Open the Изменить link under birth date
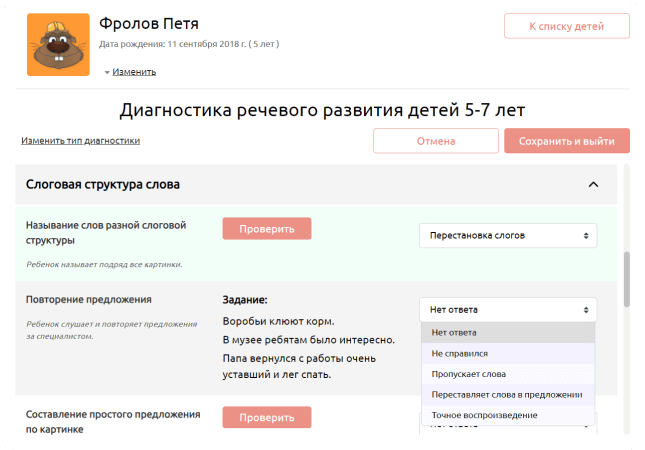The image size is (645, 450). (134, 72)
